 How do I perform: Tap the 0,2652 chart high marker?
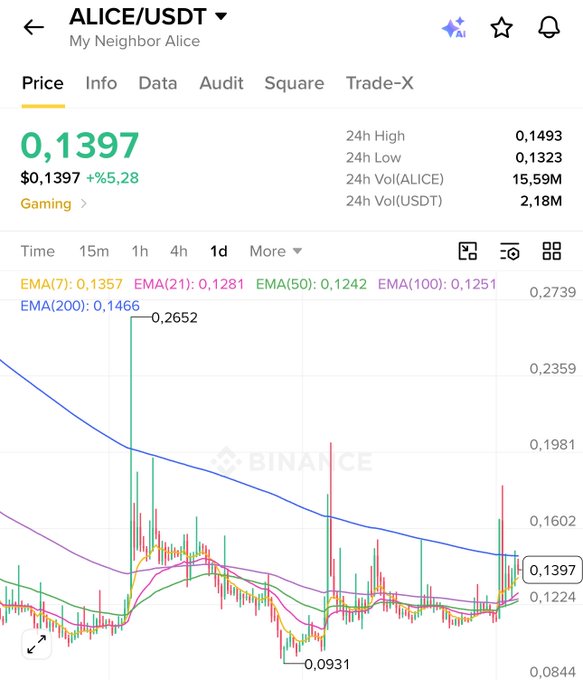174,318
